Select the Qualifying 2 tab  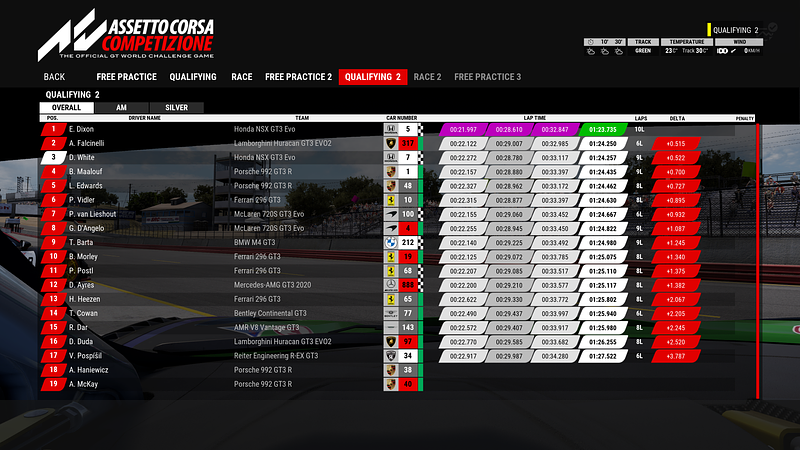click(x=373, y=77)
